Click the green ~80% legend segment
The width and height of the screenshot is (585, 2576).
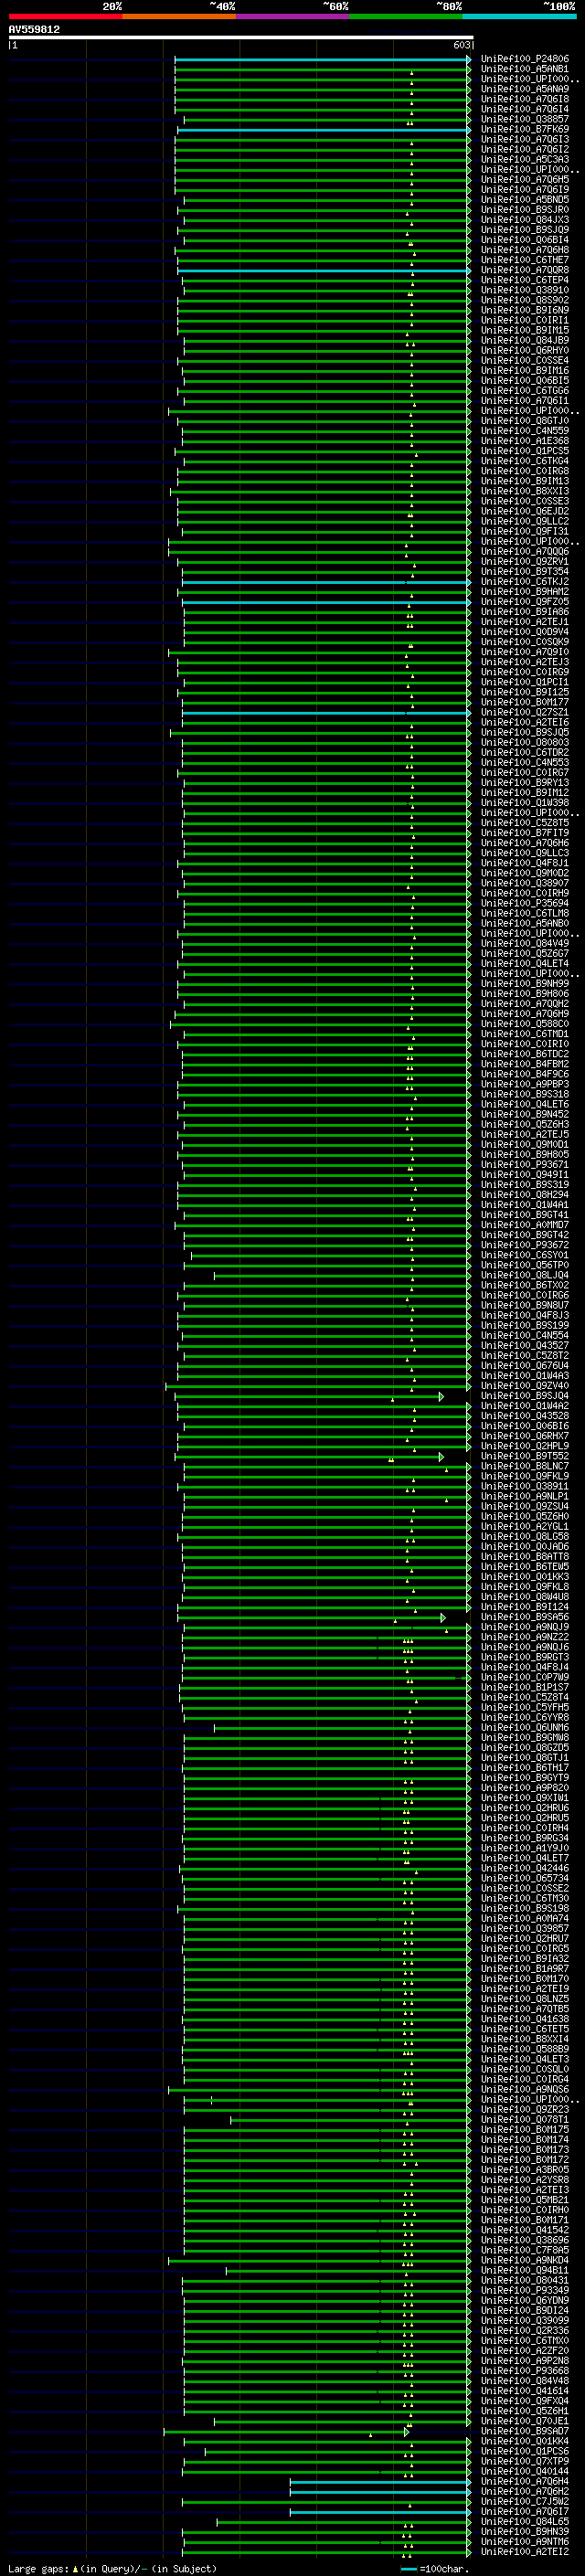click(x=406, y=16)
